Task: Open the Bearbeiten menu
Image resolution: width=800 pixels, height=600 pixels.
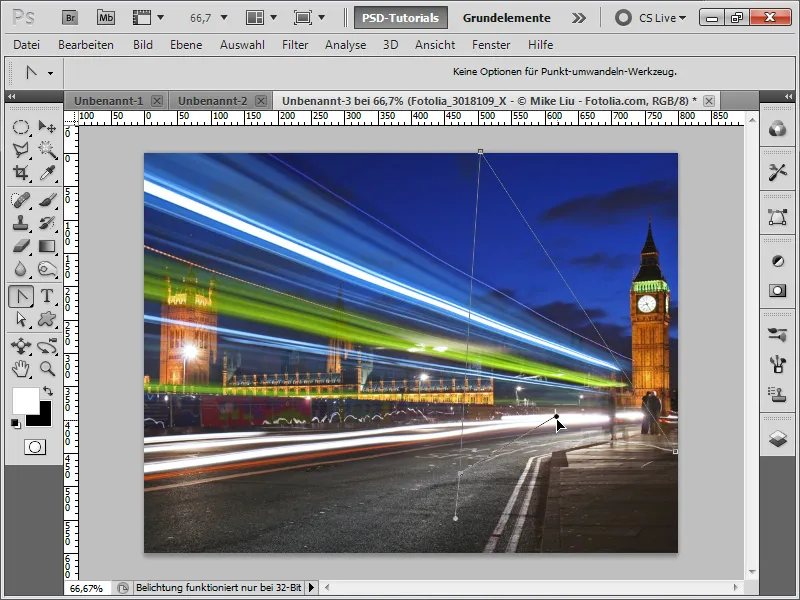Action: [x=86, y=45]
